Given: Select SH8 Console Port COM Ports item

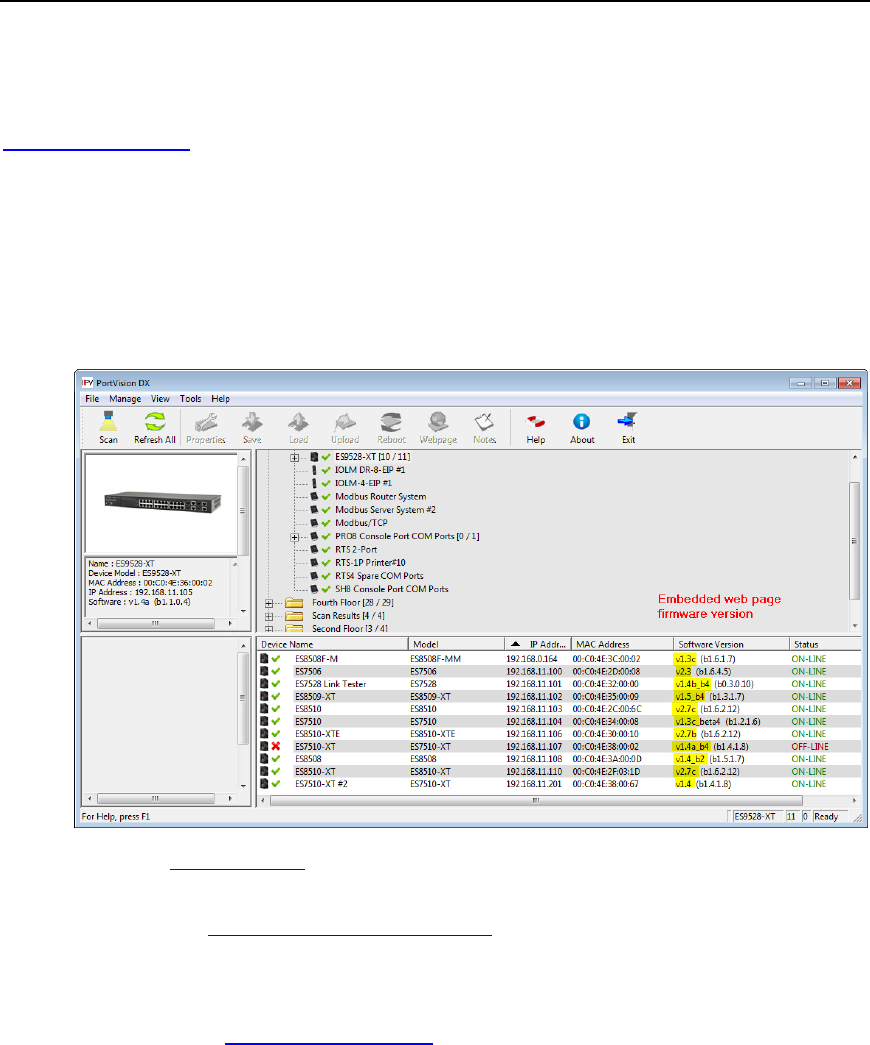Looking at the screenshot, I should [391, 589].
